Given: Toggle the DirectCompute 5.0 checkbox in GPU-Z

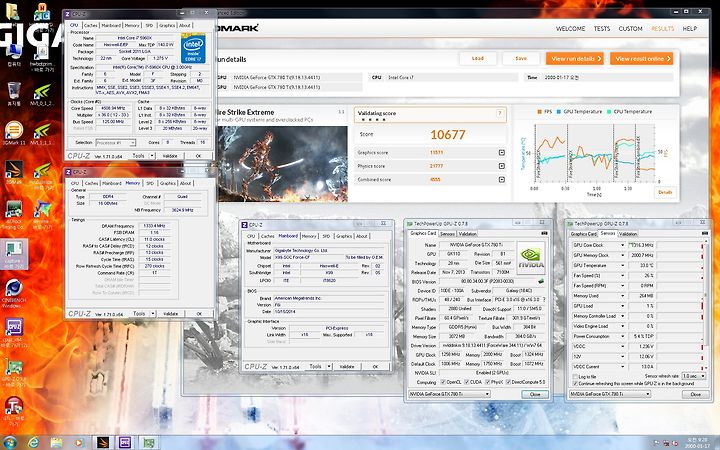Looking at the screenshot, I should (508, 382).
